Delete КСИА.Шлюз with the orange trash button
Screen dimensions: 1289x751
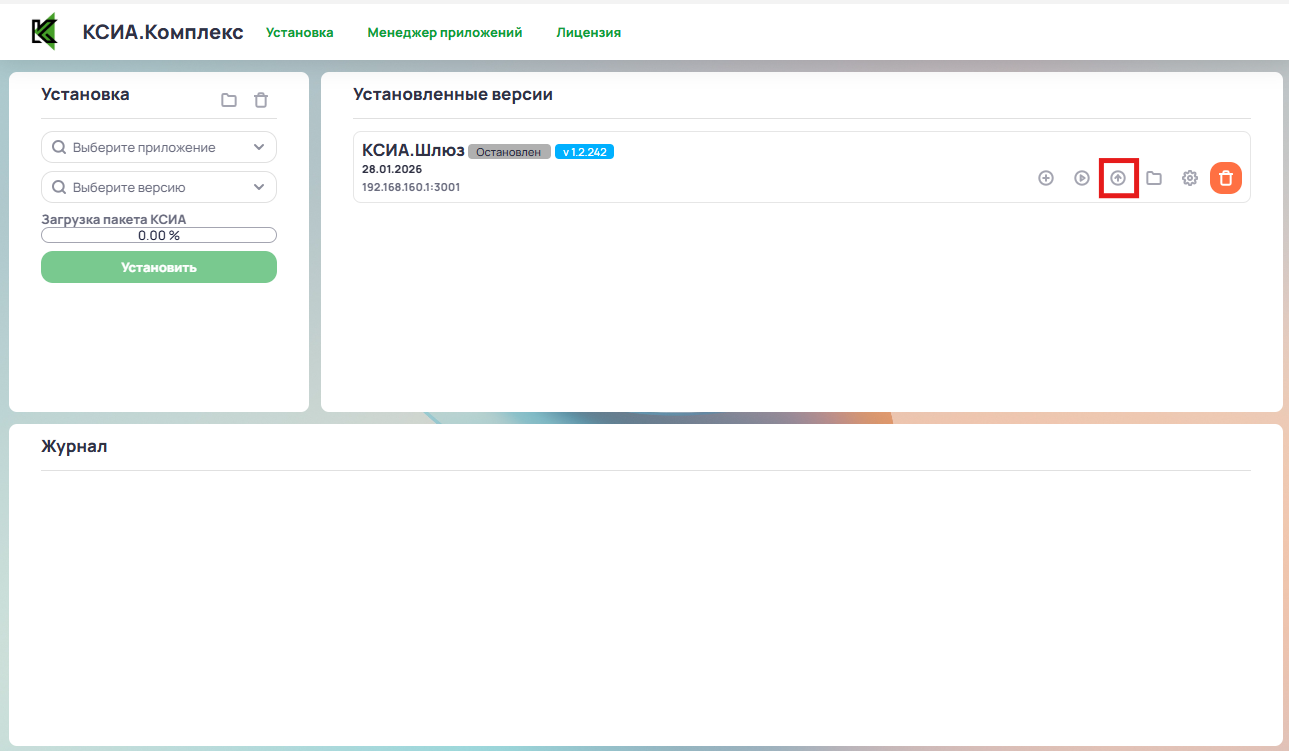coord(1226,178)
